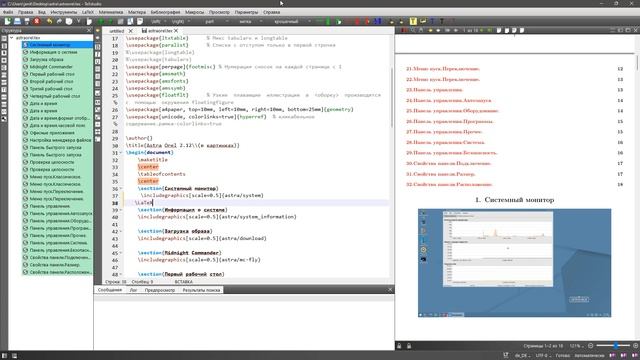640x360 pixels.
Task: Open the Справка menu
Action: (x=271, y=12)
